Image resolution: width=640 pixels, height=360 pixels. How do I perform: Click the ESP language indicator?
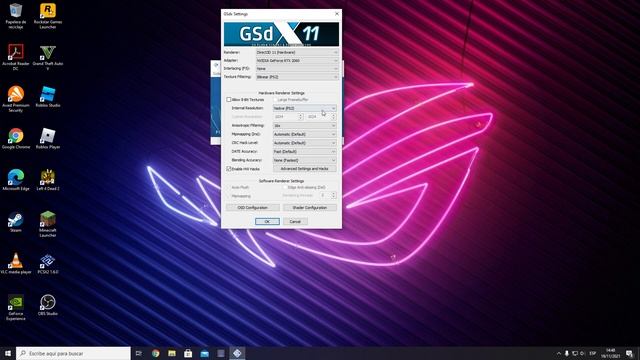click(x=593, y=353)
